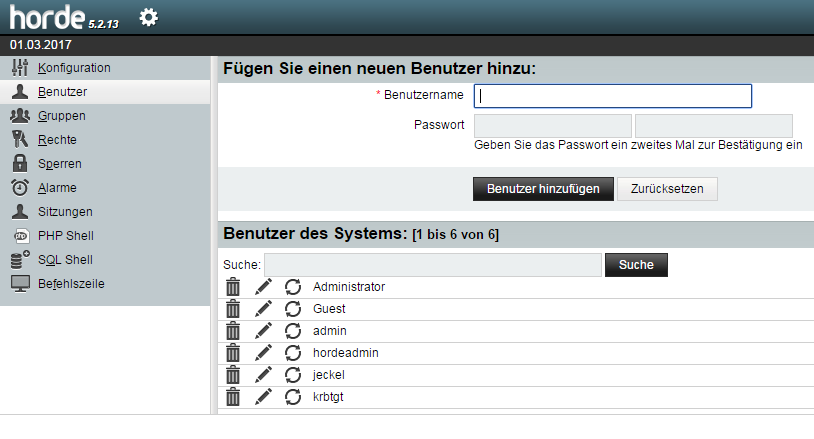Click the Administrator user name

(349, 287)
